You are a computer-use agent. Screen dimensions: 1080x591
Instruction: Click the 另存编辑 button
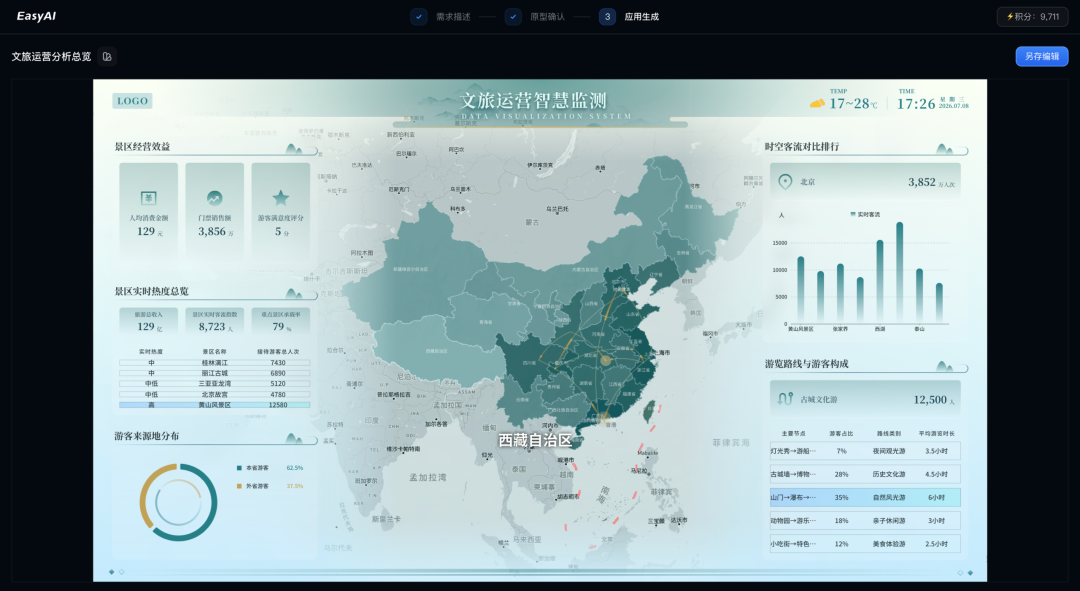click(x=1041, y=56)
